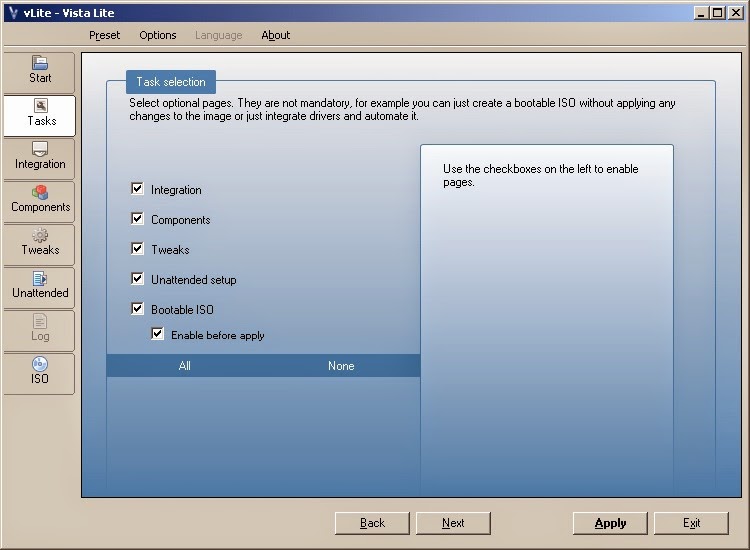This screenshot has height=550, width=750.
Task: Close the vLite window
Action: click(736, 13)
